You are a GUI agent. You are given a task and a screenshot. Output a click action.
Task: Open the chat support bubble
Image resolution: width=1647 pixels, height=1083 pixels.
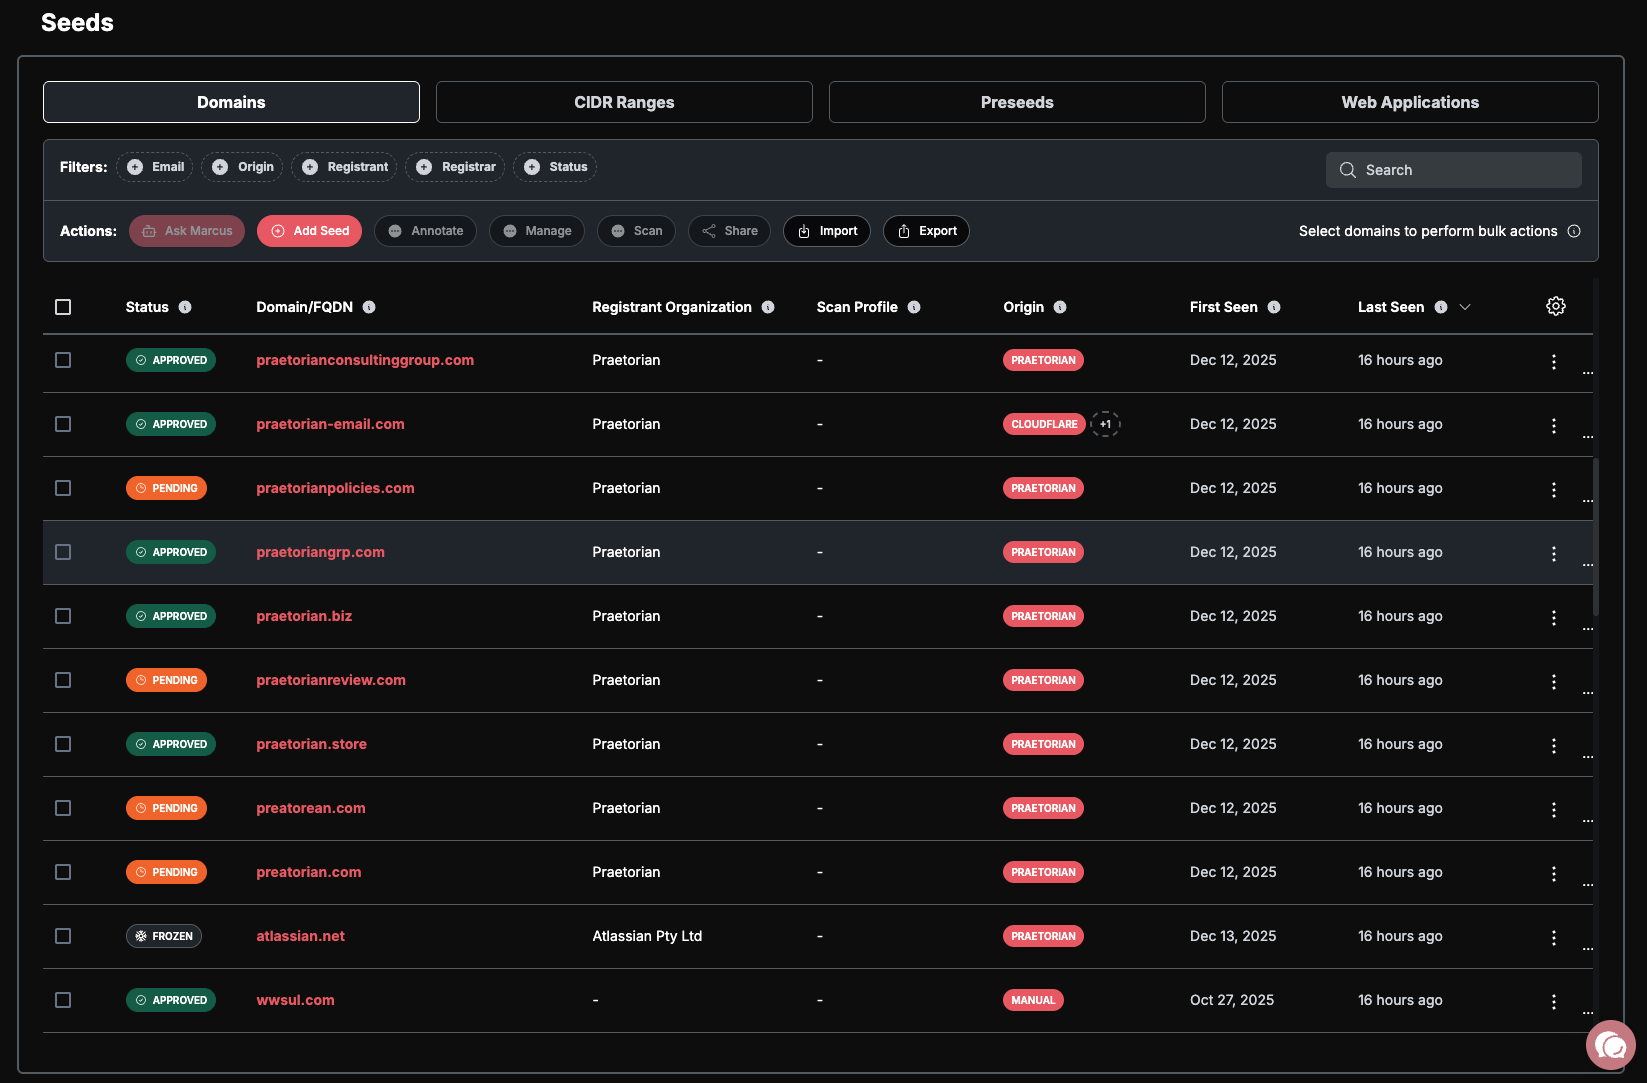click(x=1610, y=1045)
